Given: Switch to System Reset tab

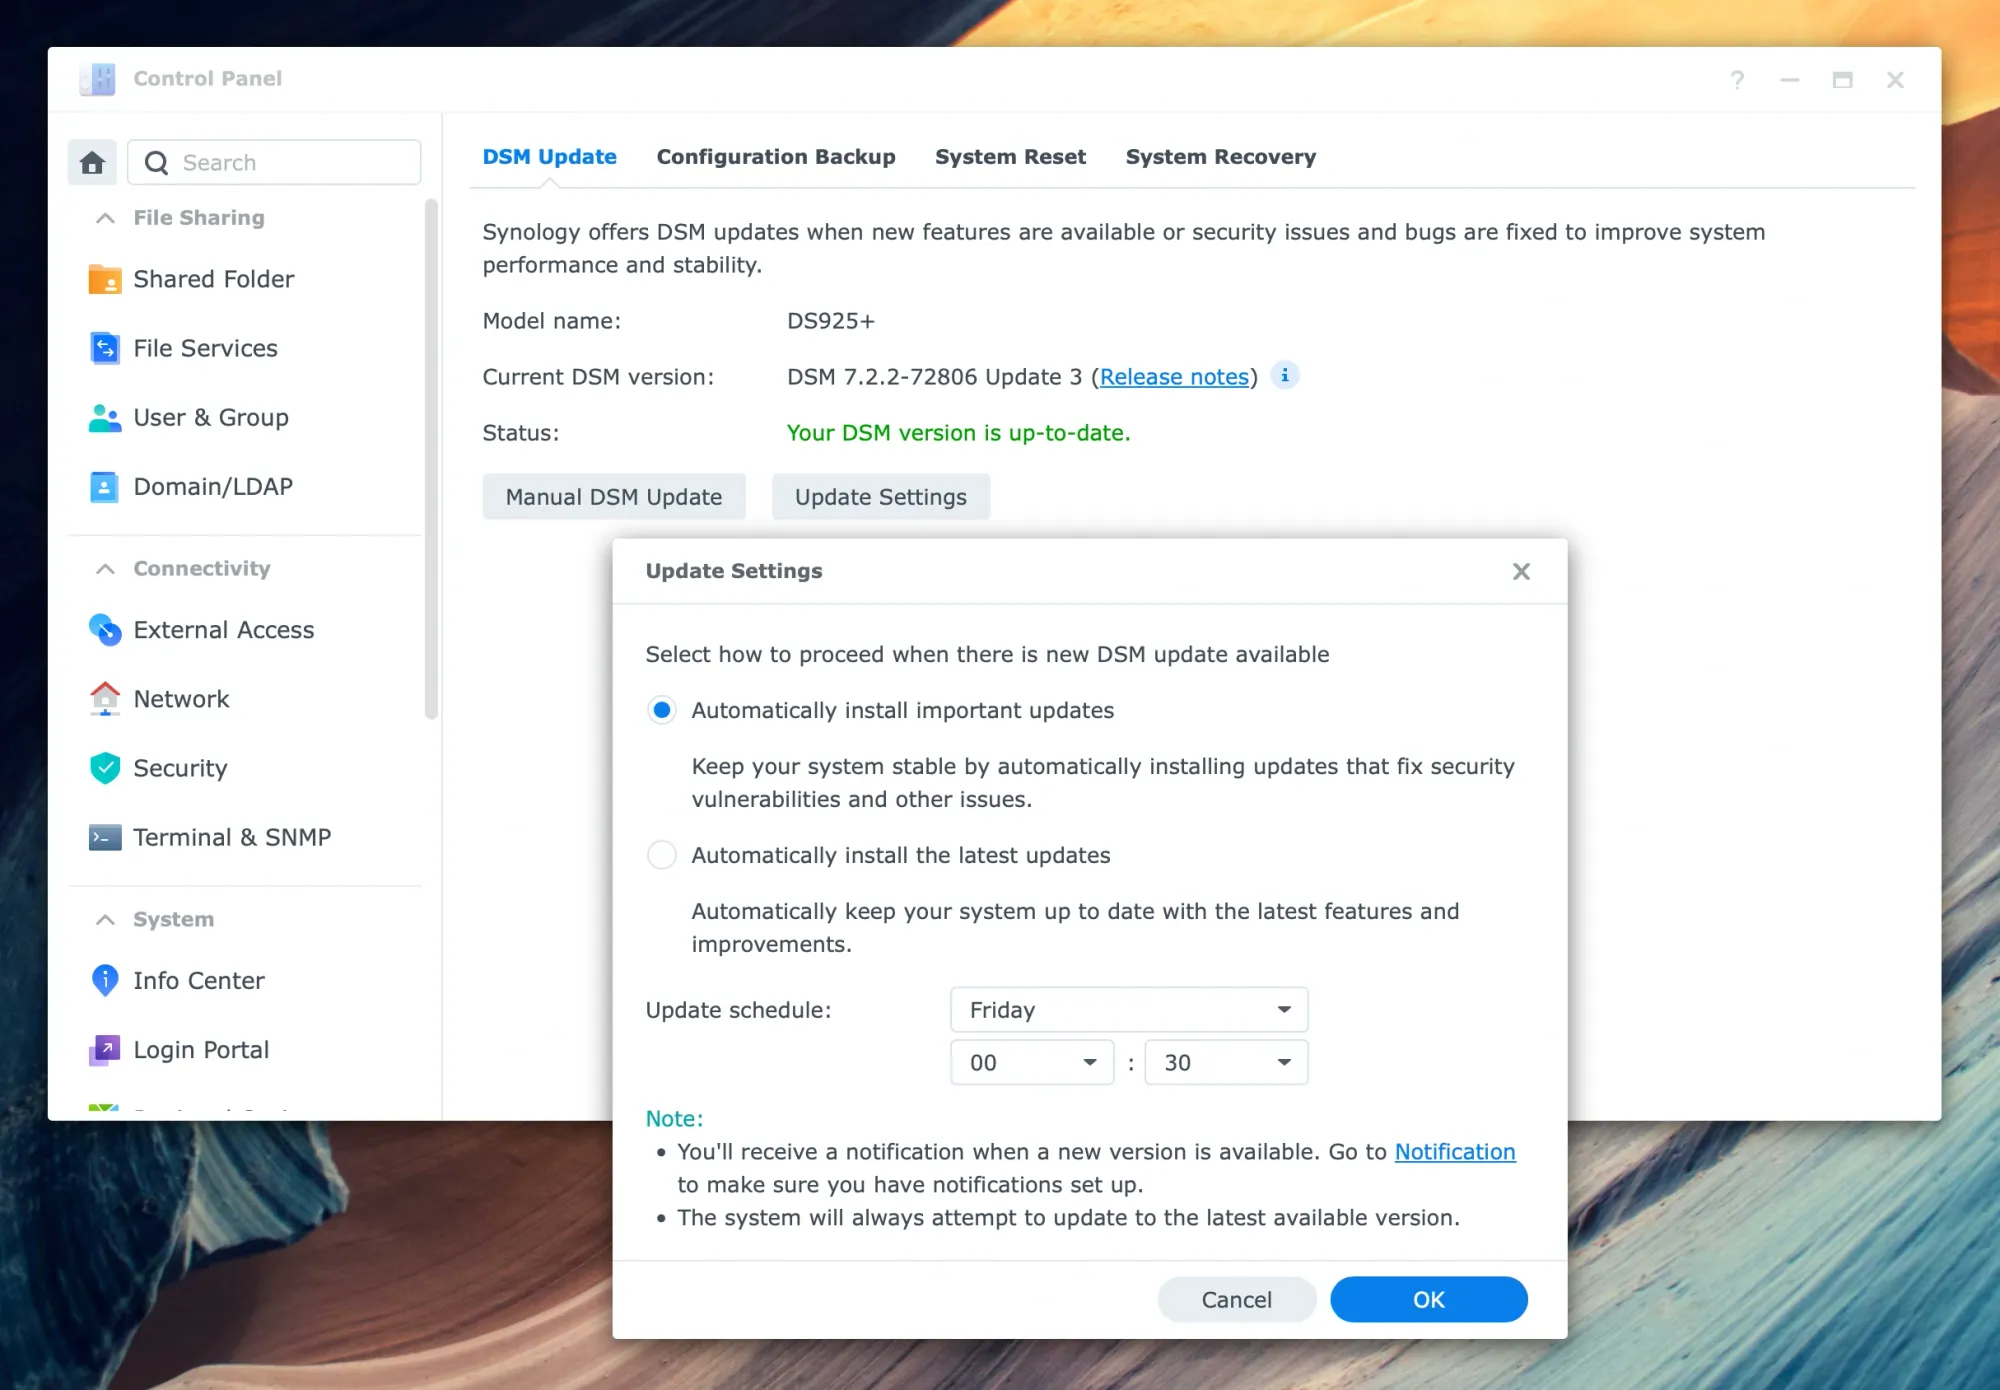Looking at the screenshot, I should [x=1010, y=157].
